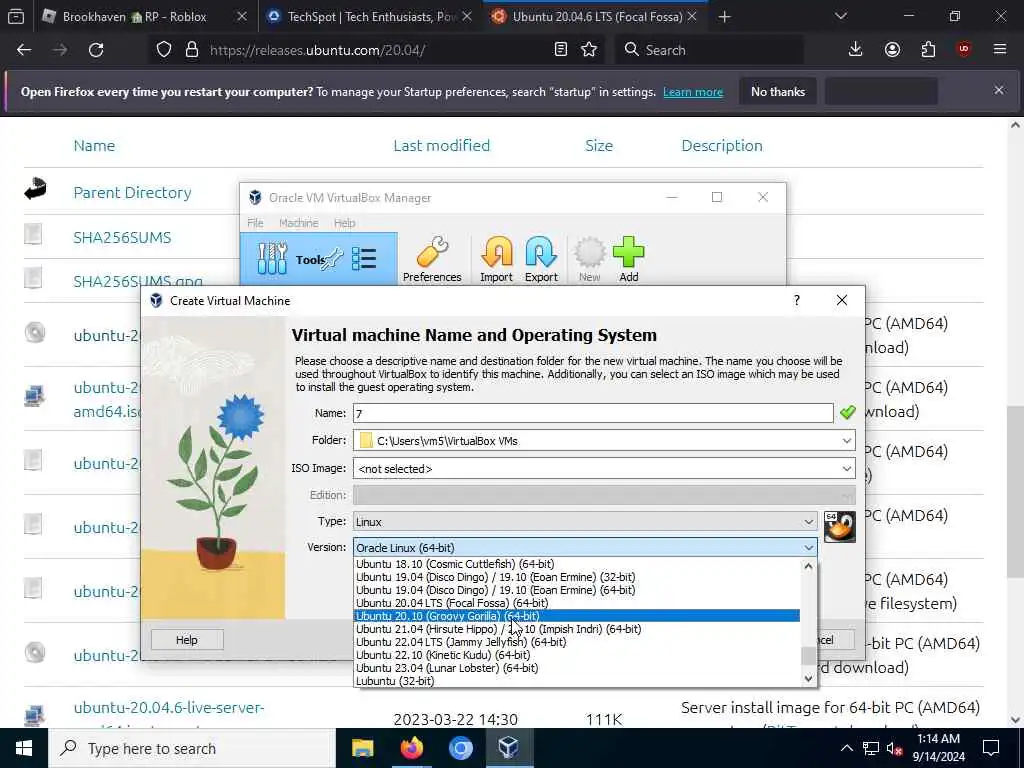The image size is (1024, 768).
Task: Open the Firefox account icon
Action: click(x=892, y=50)
